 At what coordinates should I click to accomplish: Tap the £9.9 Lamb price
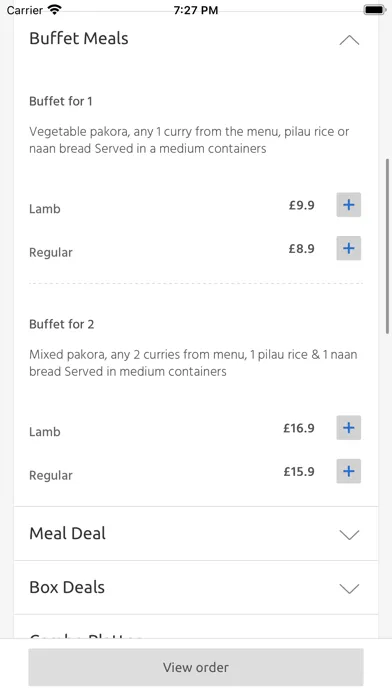(301, 205)
